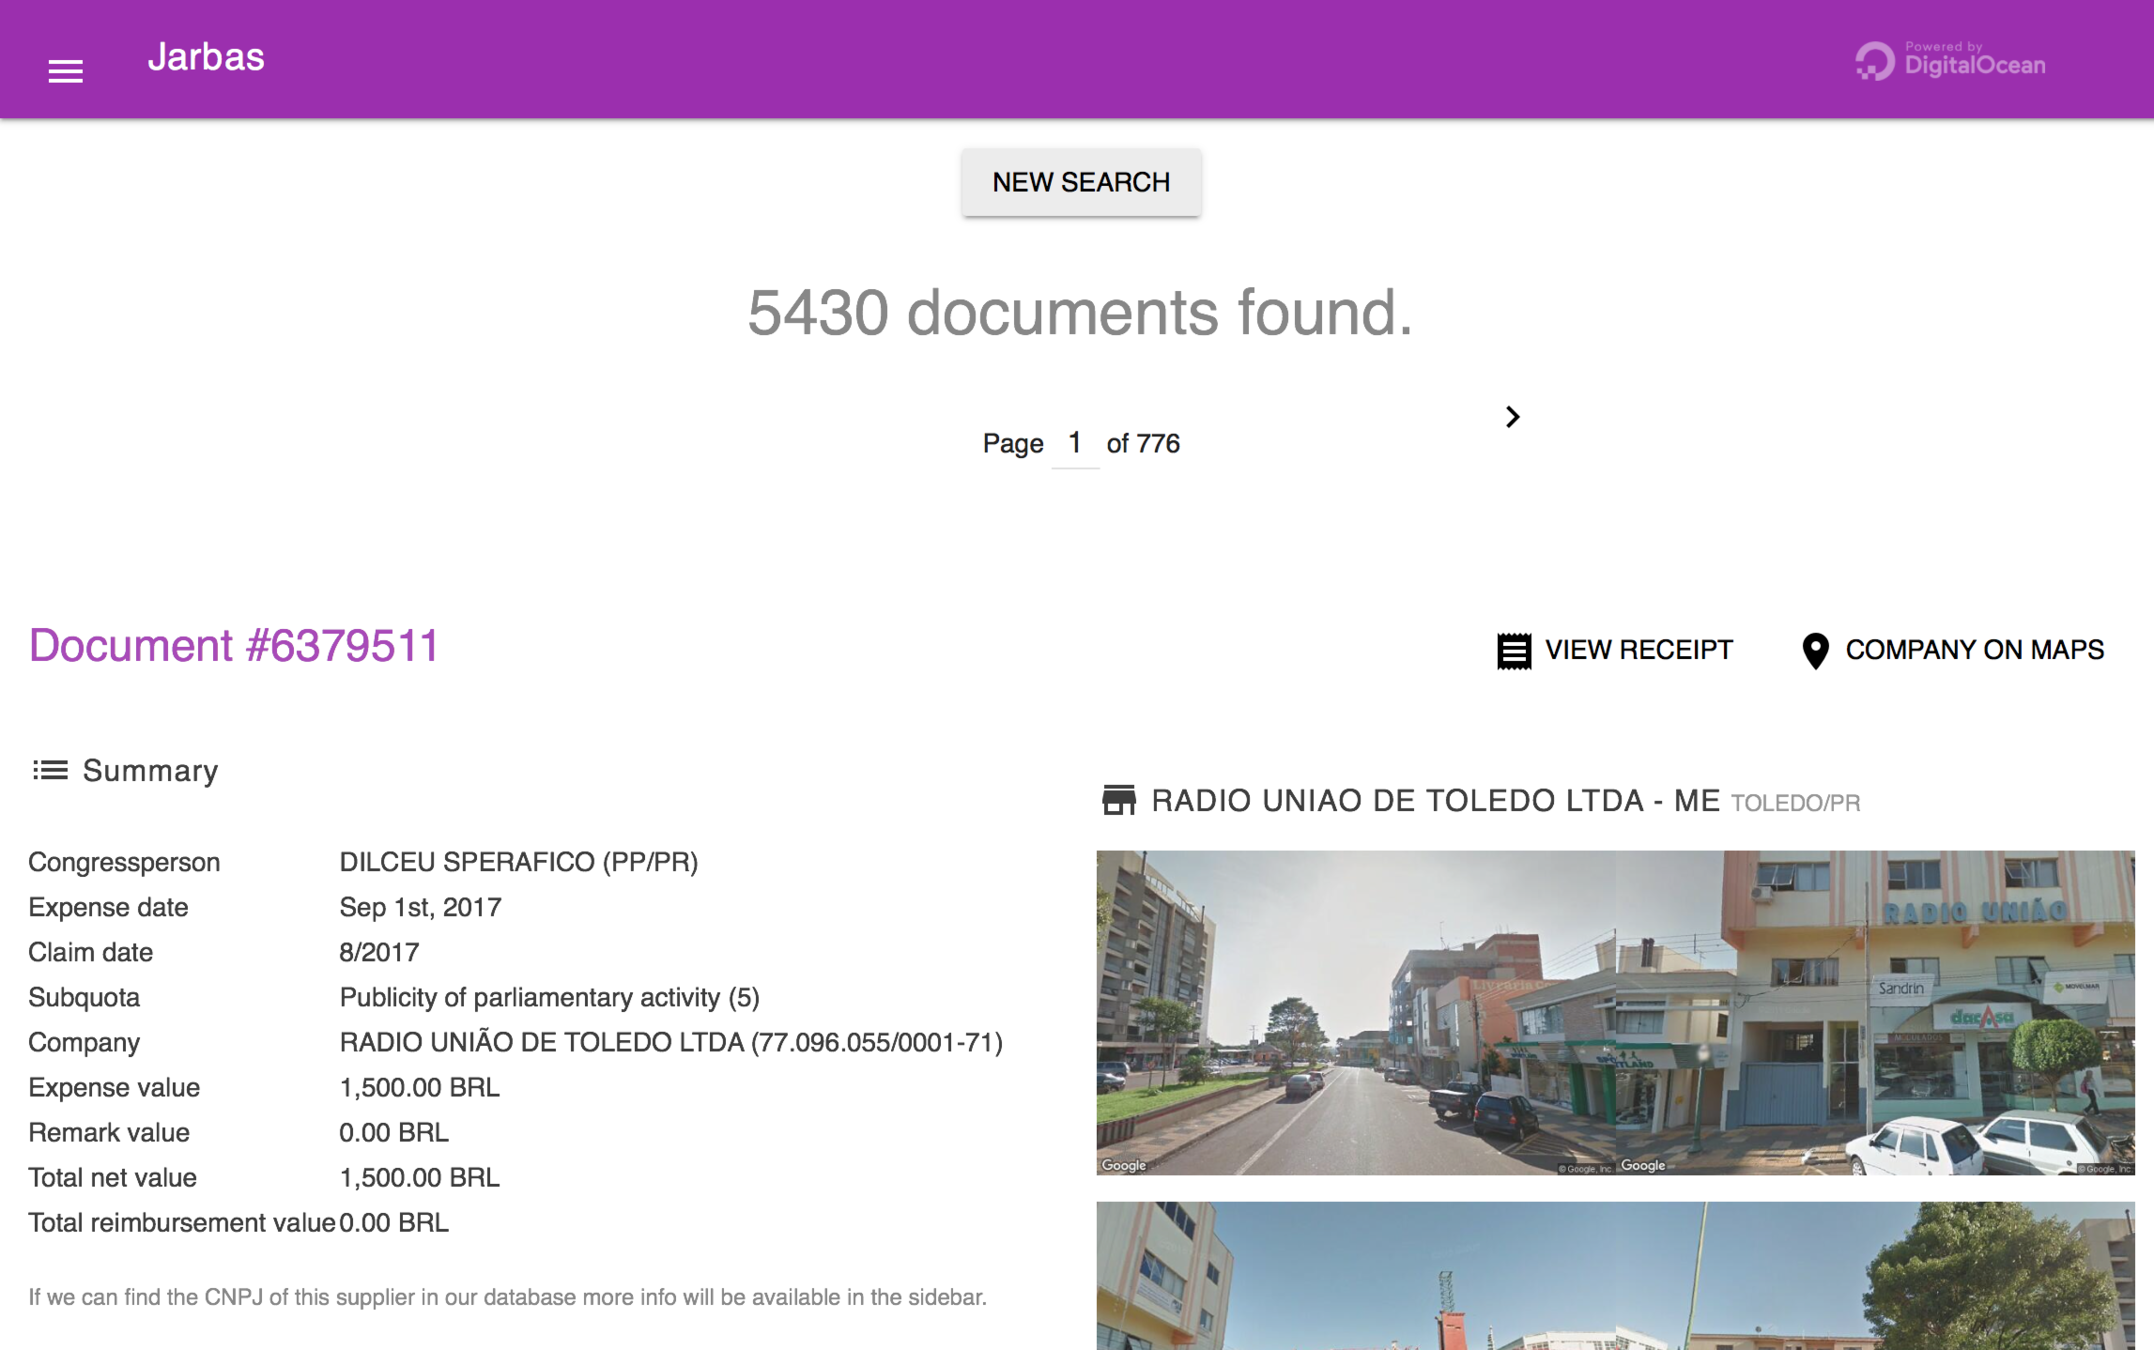The height and width of the screenshot is (1350, 2154).
Task: Click the Summary section heading
Action: pyautogui.click(x=150, y=771)
